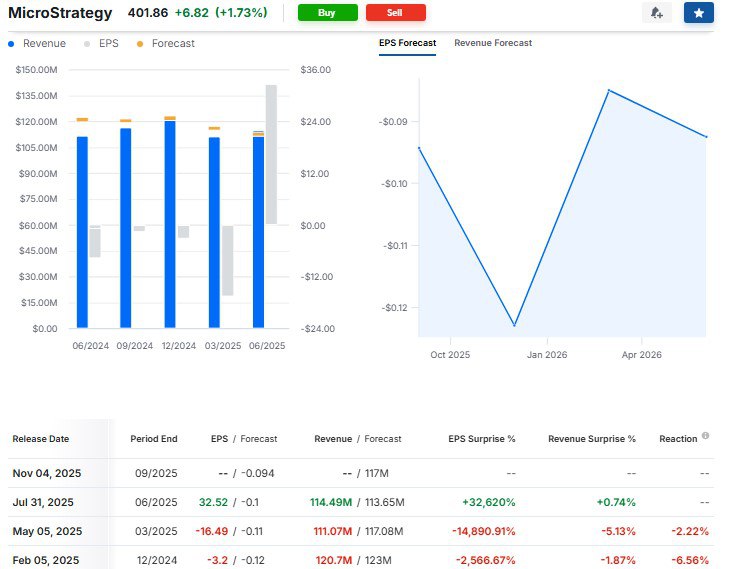Click the 401.86 stock price
This screenshot has width=735, height=569.
[x=148, y=13]
